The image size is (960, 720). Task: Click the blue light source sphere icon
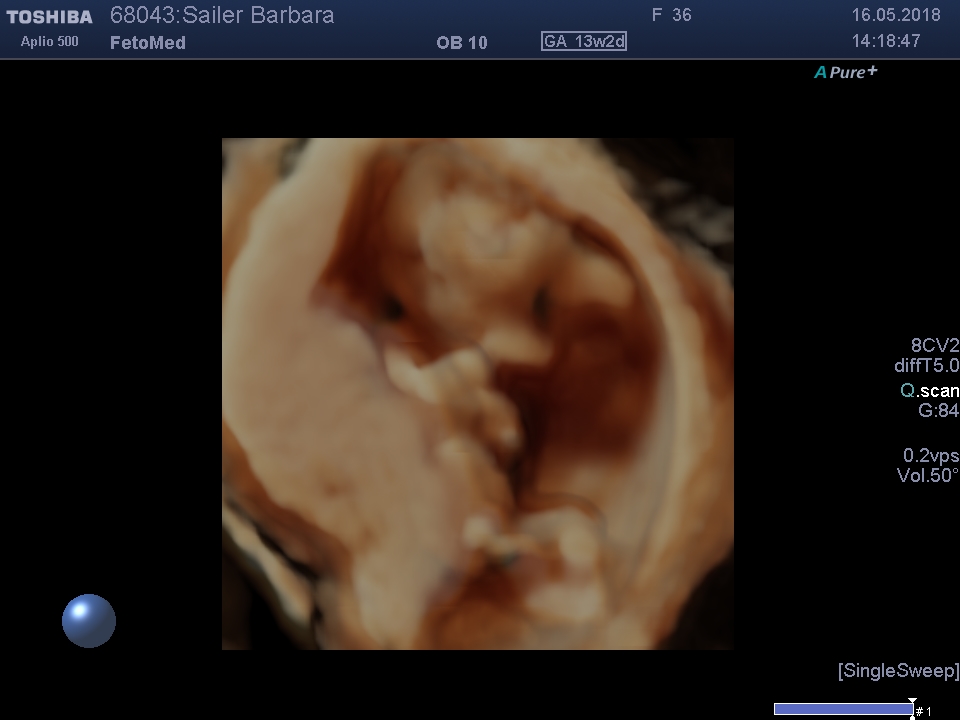tap(89, 621)
